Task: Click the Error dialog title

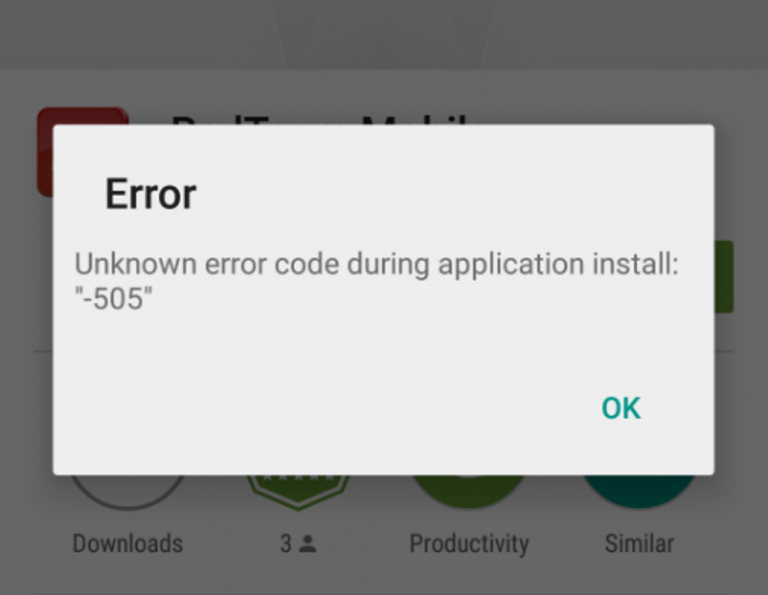Action: pyautogui.click(x=151, y=194)
